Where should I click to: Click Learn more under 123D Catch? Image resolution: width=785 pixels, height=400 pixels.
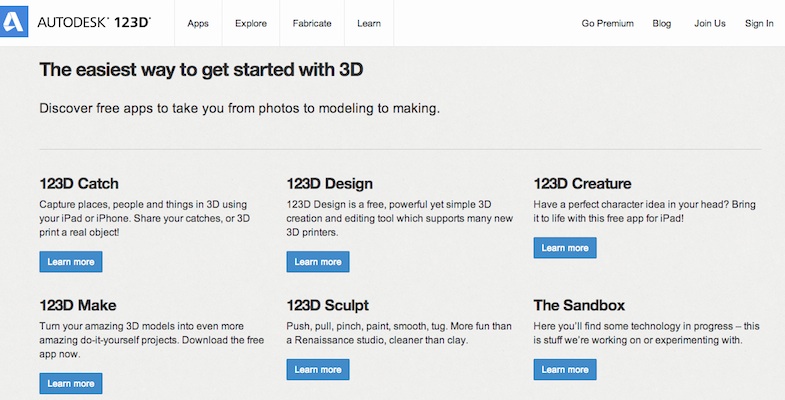[71, 262]
